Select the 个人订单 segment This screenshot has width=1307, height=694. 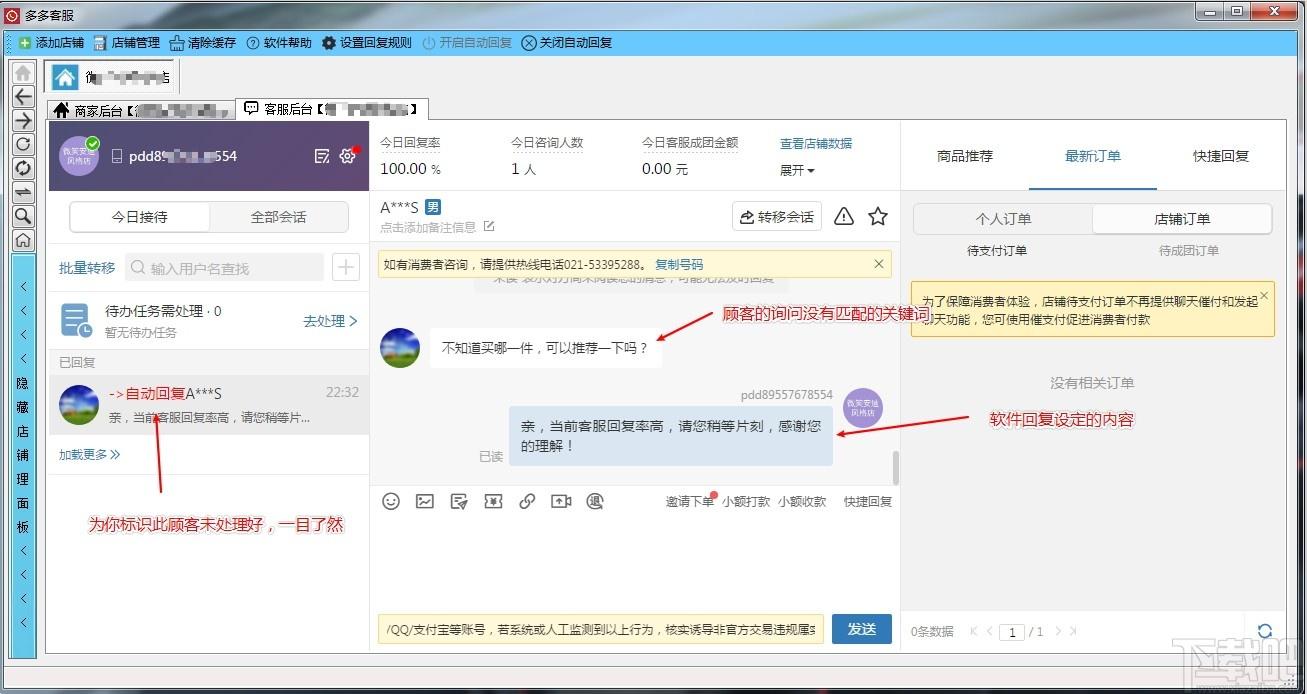click(x=1003, y=219)
